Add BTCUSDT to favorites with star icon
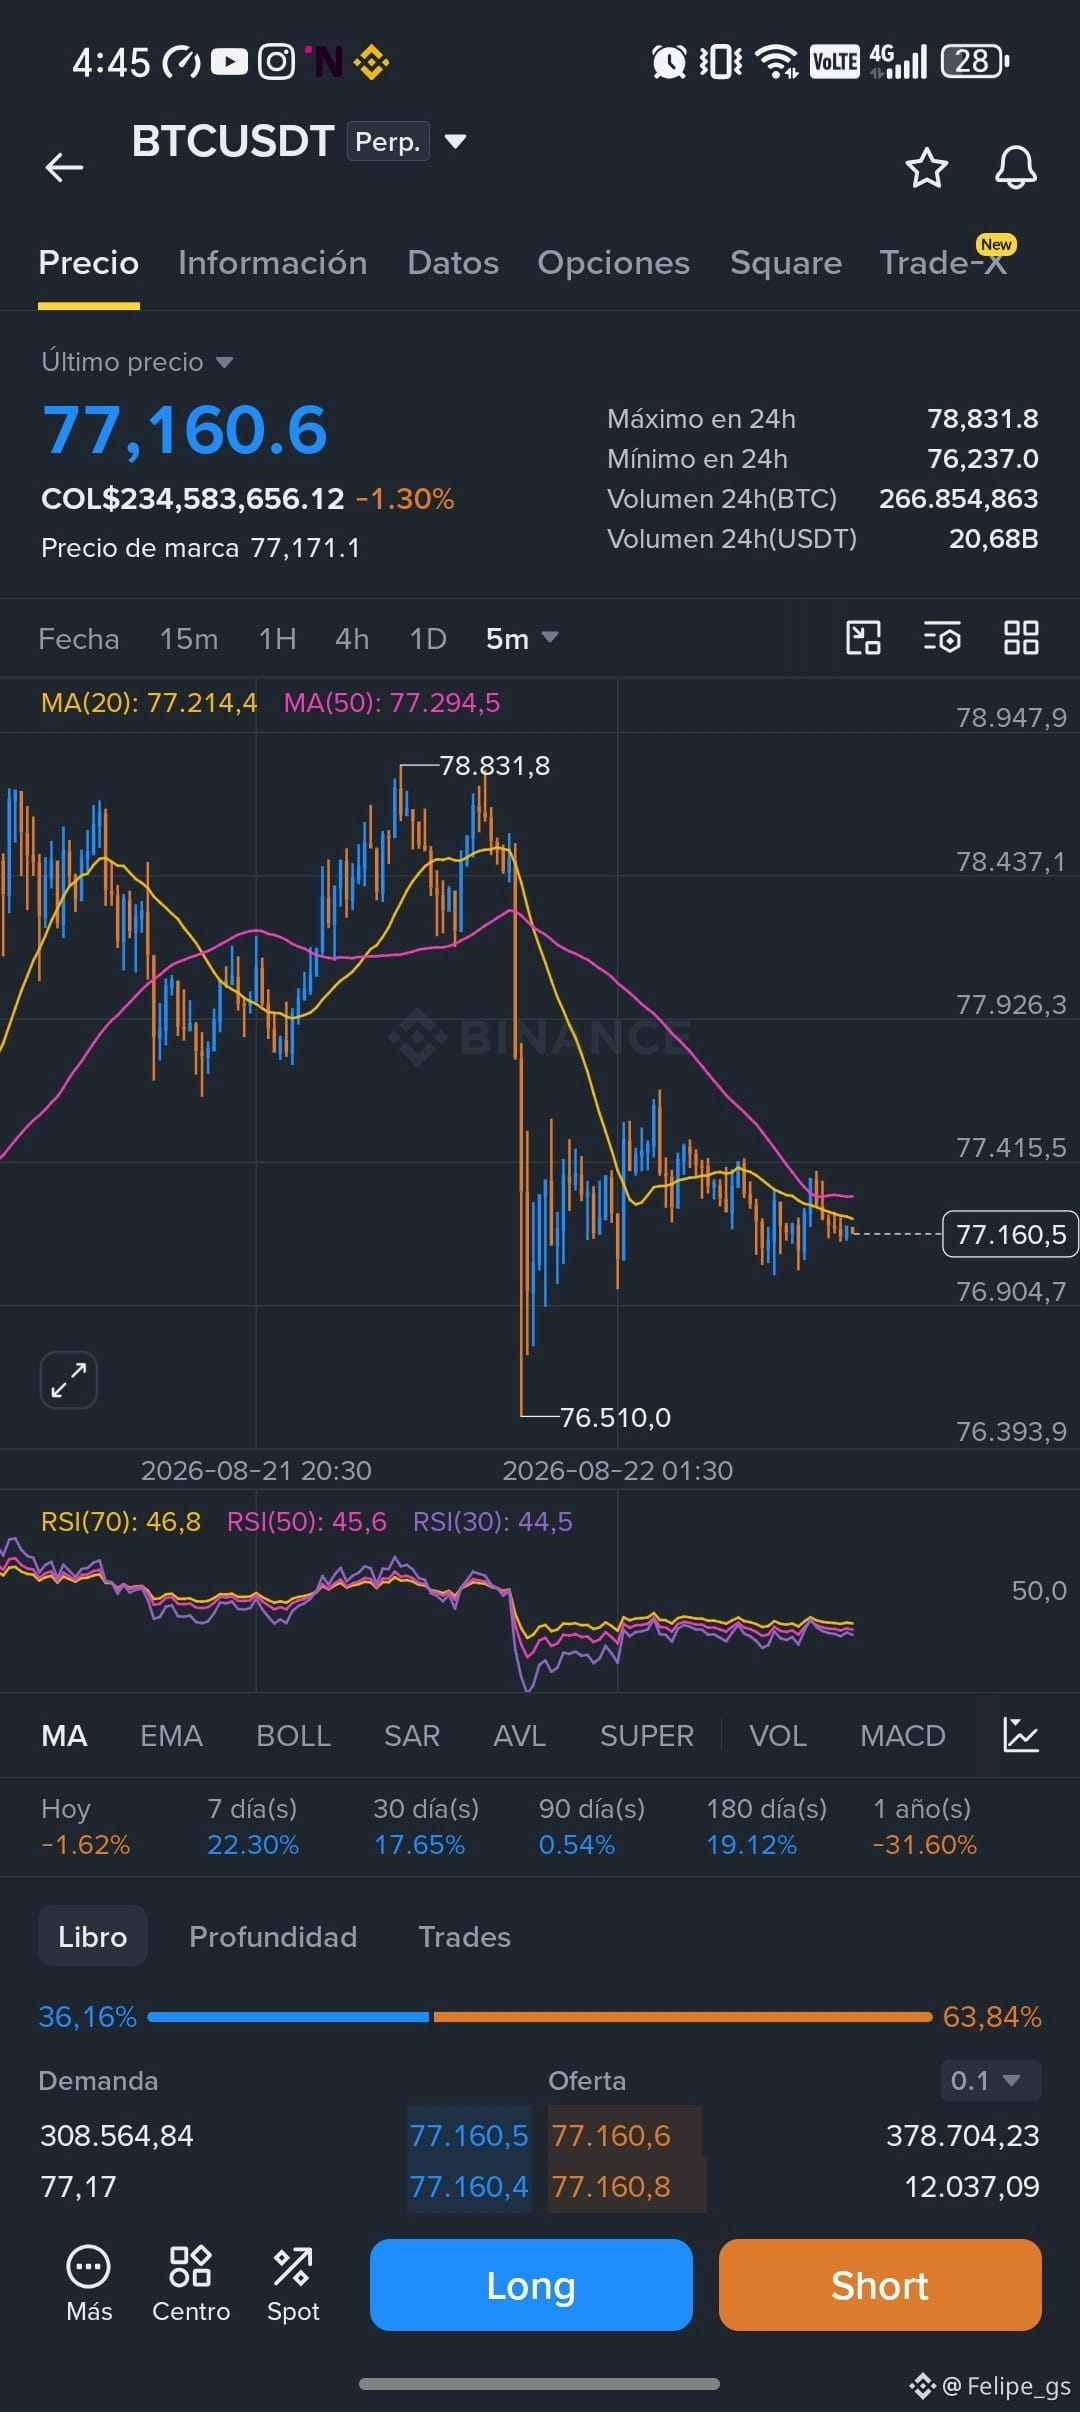The width and height of the screenshot is (1080, 2412). pyautogui.click(x=926, y=167)
